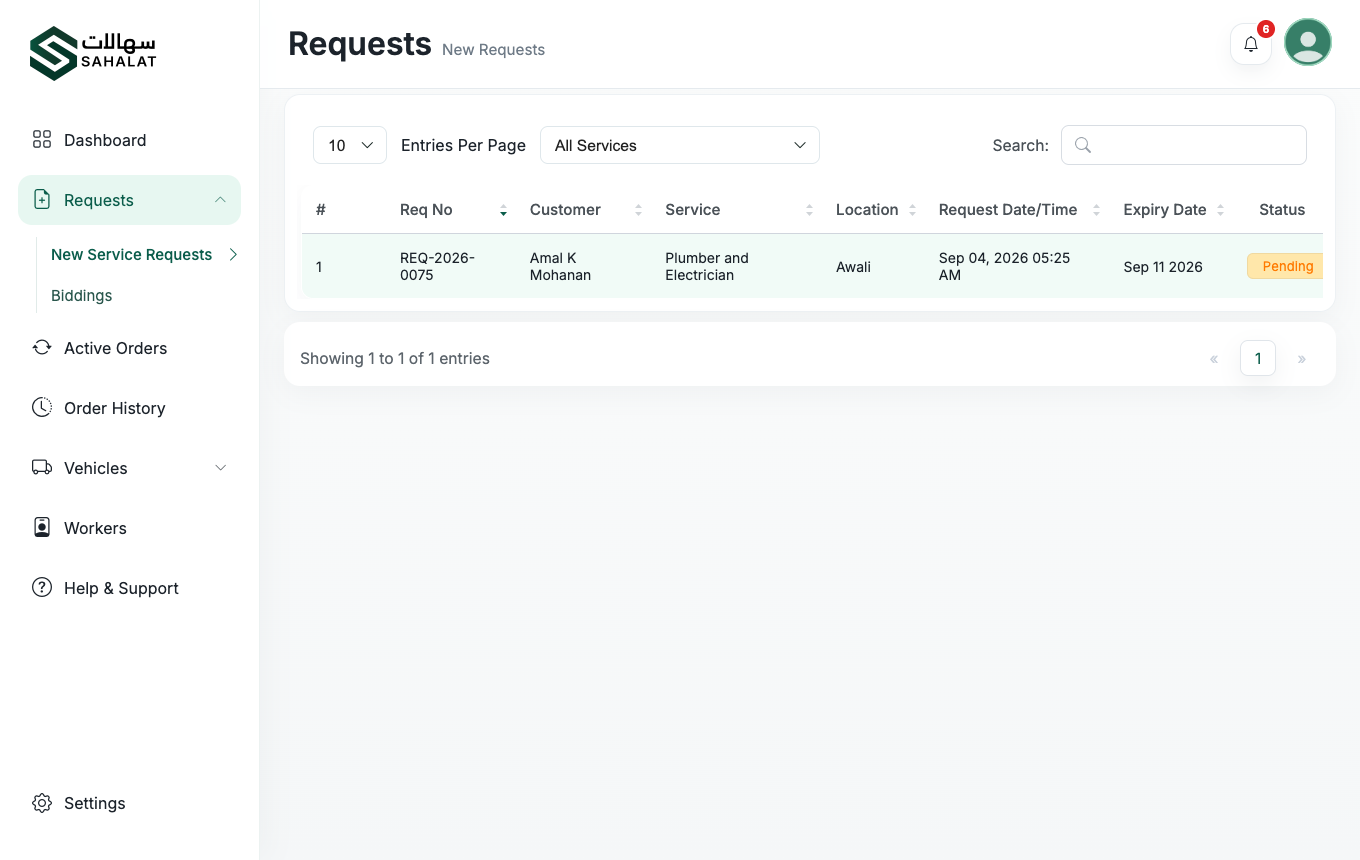
Task: Open the notifications bell
Action: click(x=1250, y=44)
